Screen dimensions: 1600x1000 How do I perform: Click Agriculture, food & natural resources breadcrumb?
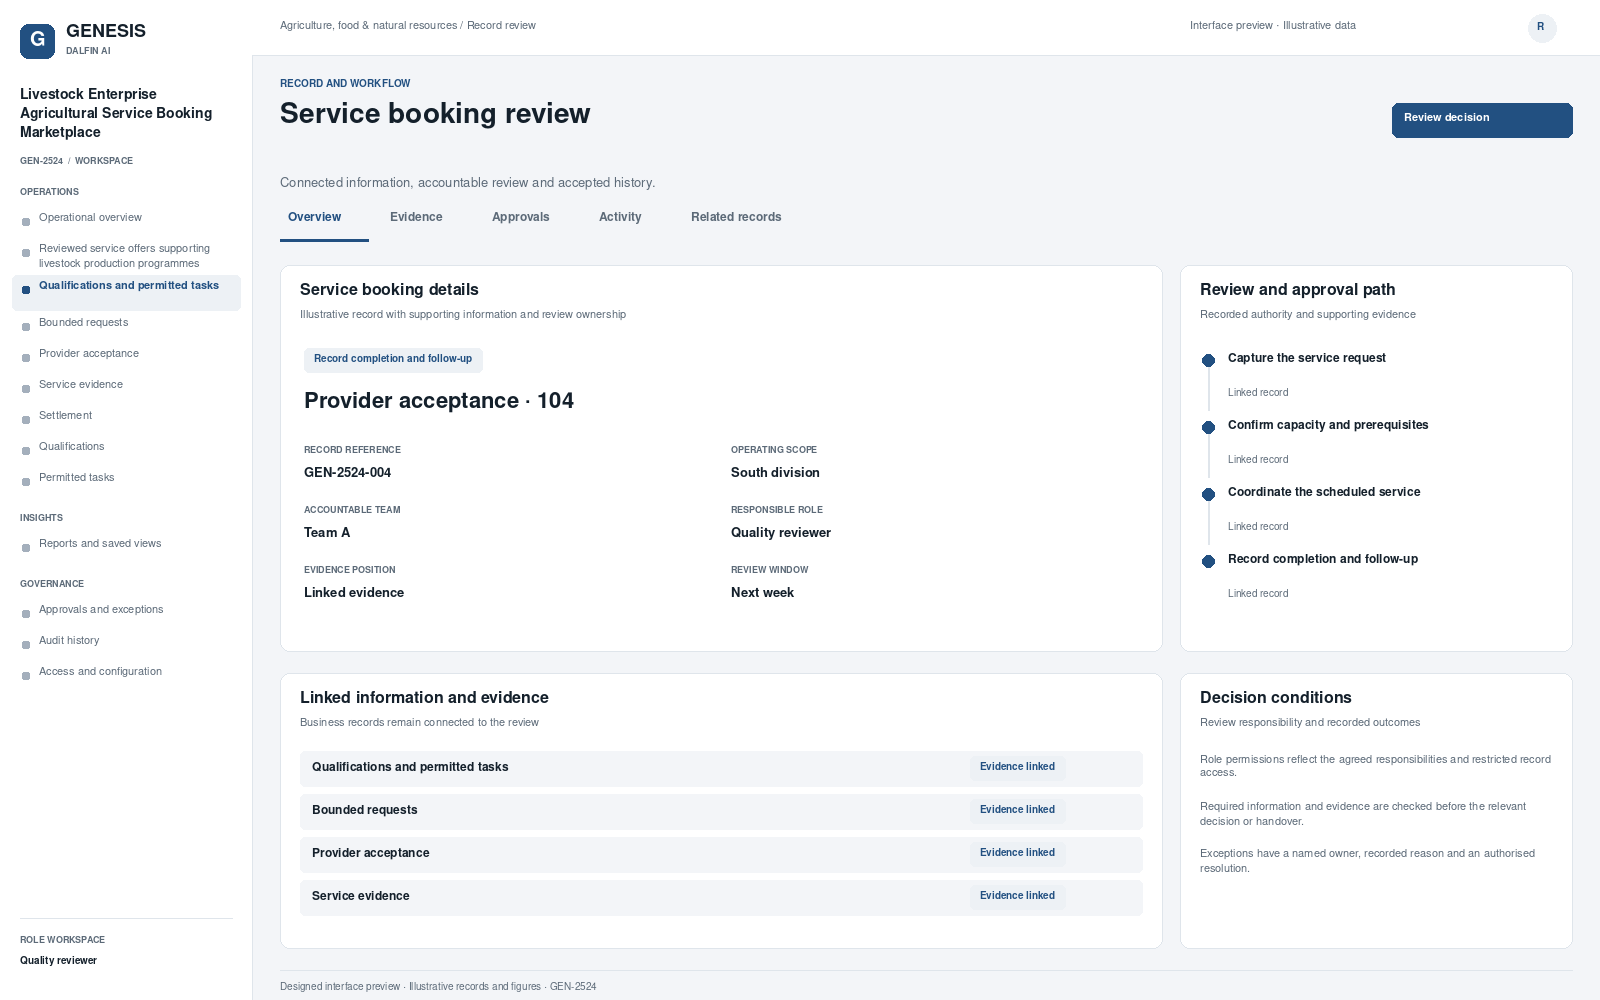[368, 26]
